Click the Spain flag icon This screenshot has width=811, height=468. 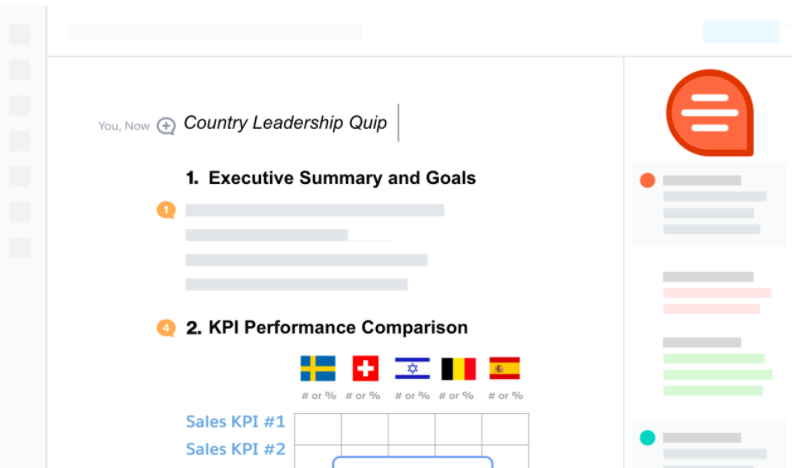click(504, 369)
